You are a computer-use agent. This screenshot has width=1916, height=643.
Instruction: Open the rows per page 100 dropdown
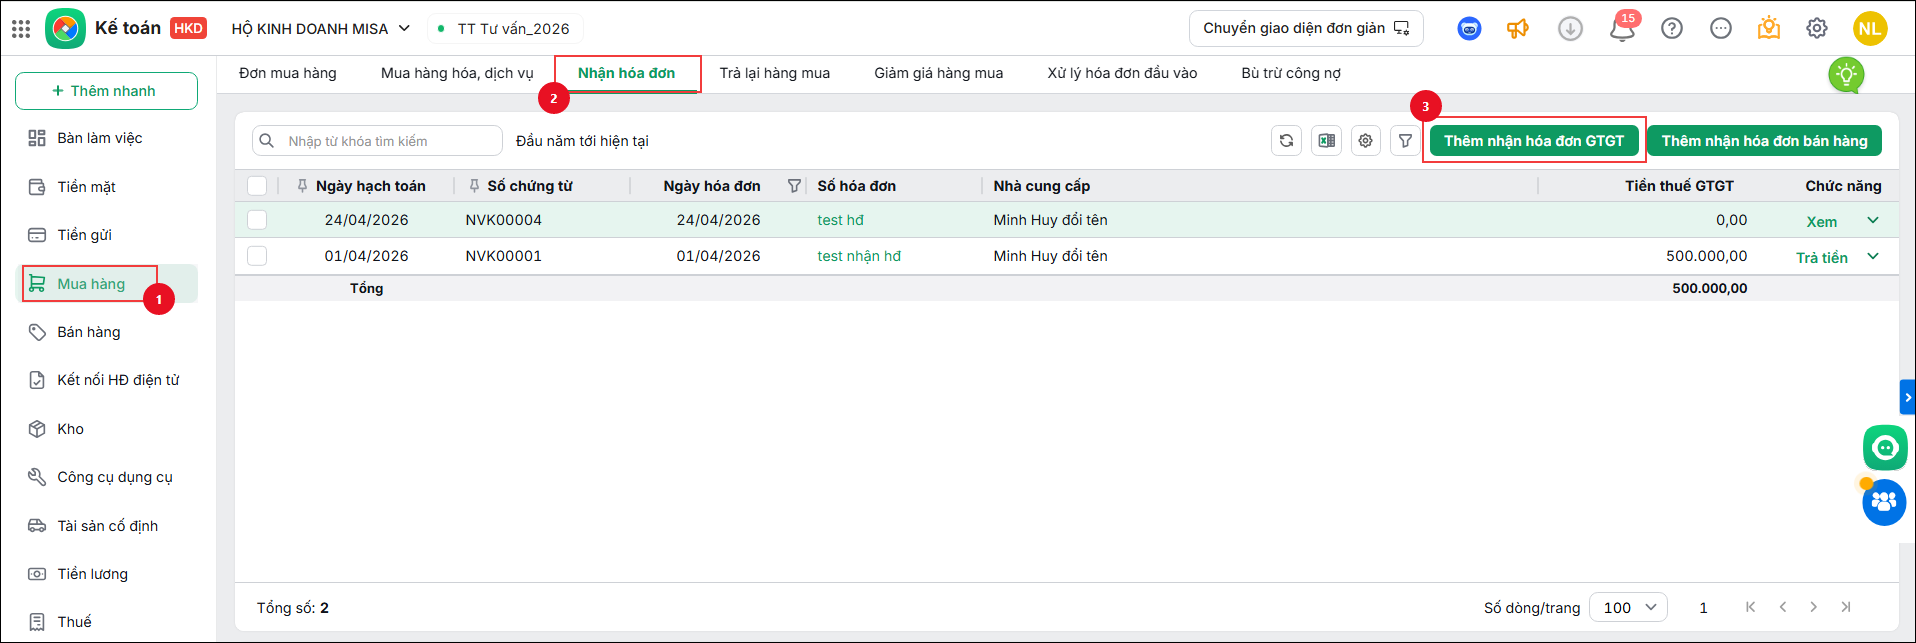coord(1628,607)
